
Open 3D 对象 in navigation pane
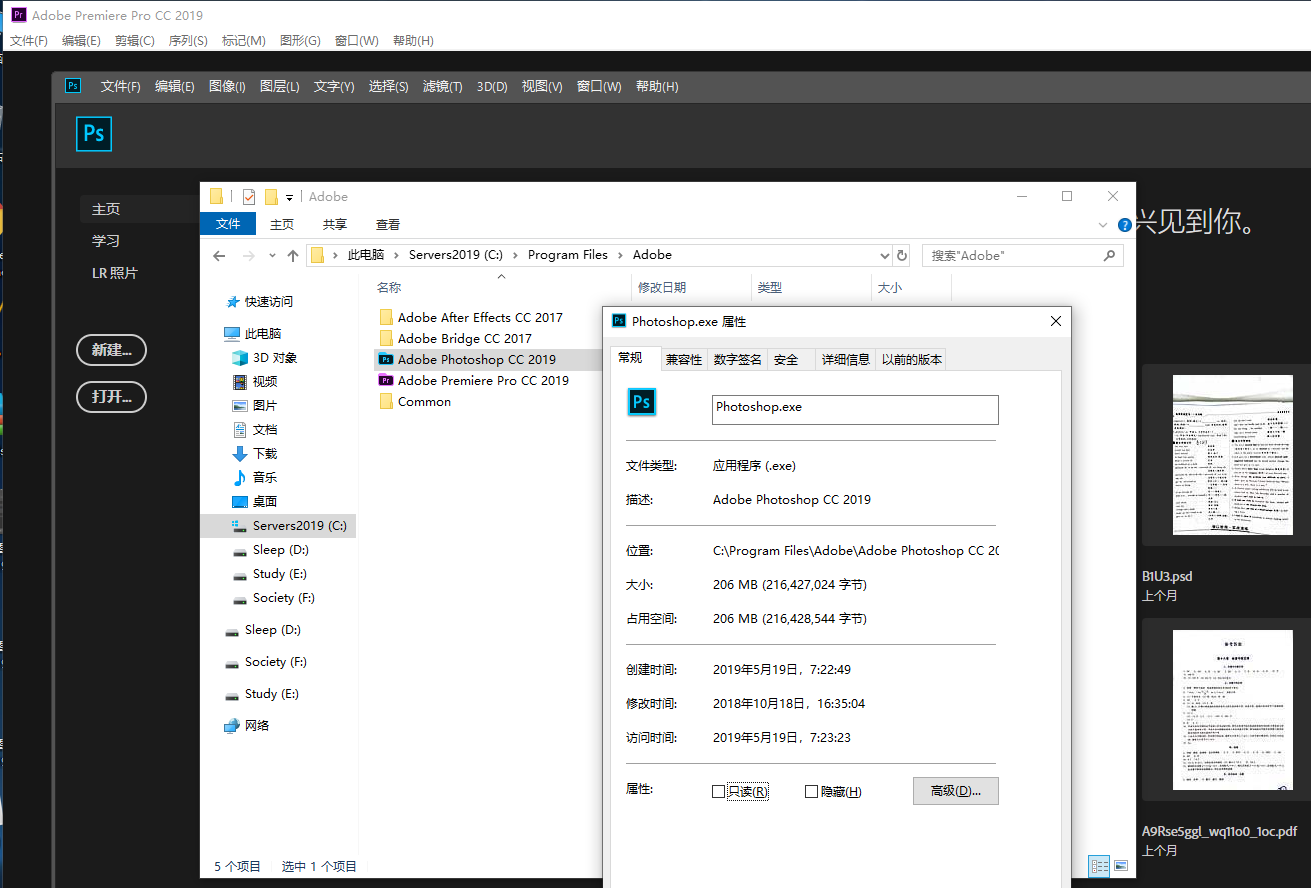click(x=264, y=357)
